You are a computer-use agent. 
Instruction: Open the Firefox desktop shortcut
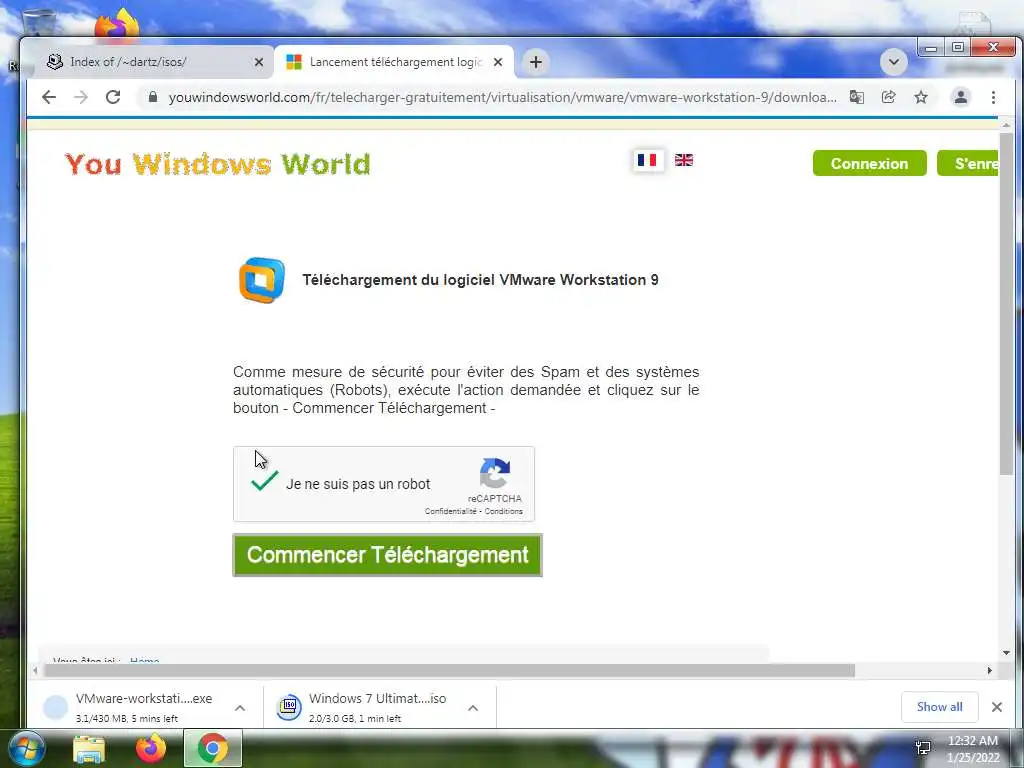(117, 24)
